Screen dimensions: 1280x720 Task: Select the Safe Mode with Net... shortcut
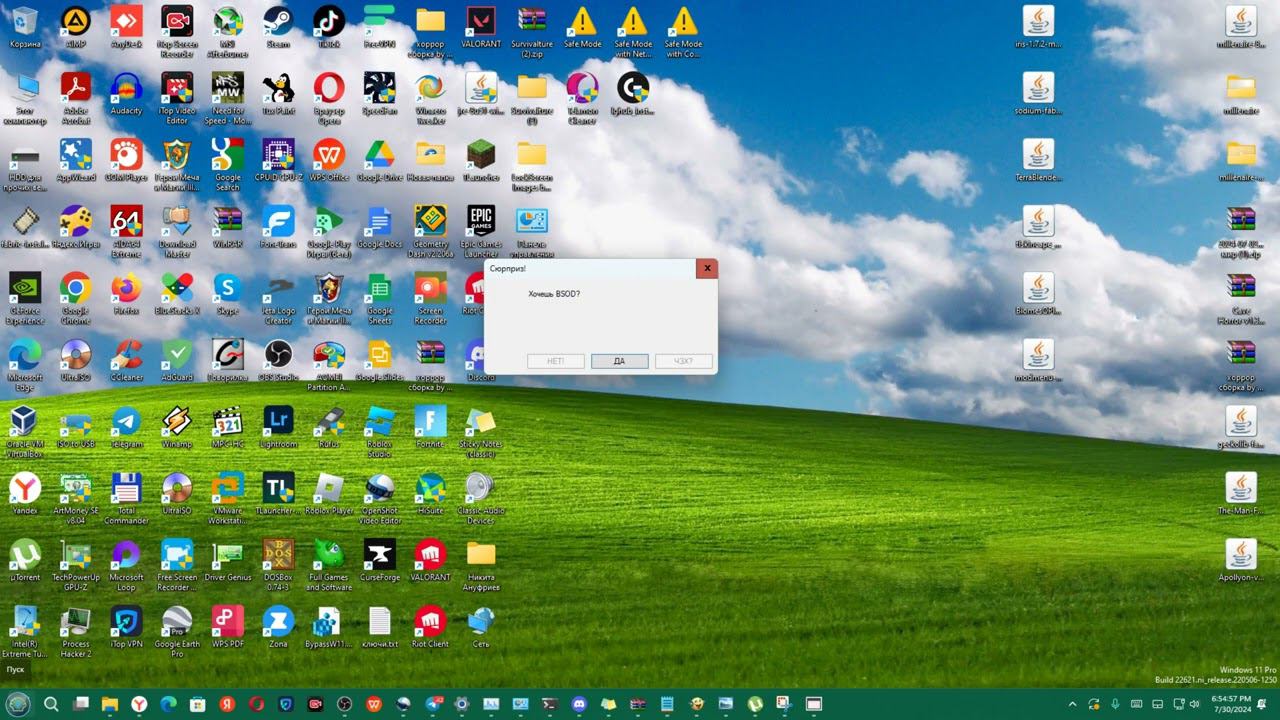(x=633, y=32)
